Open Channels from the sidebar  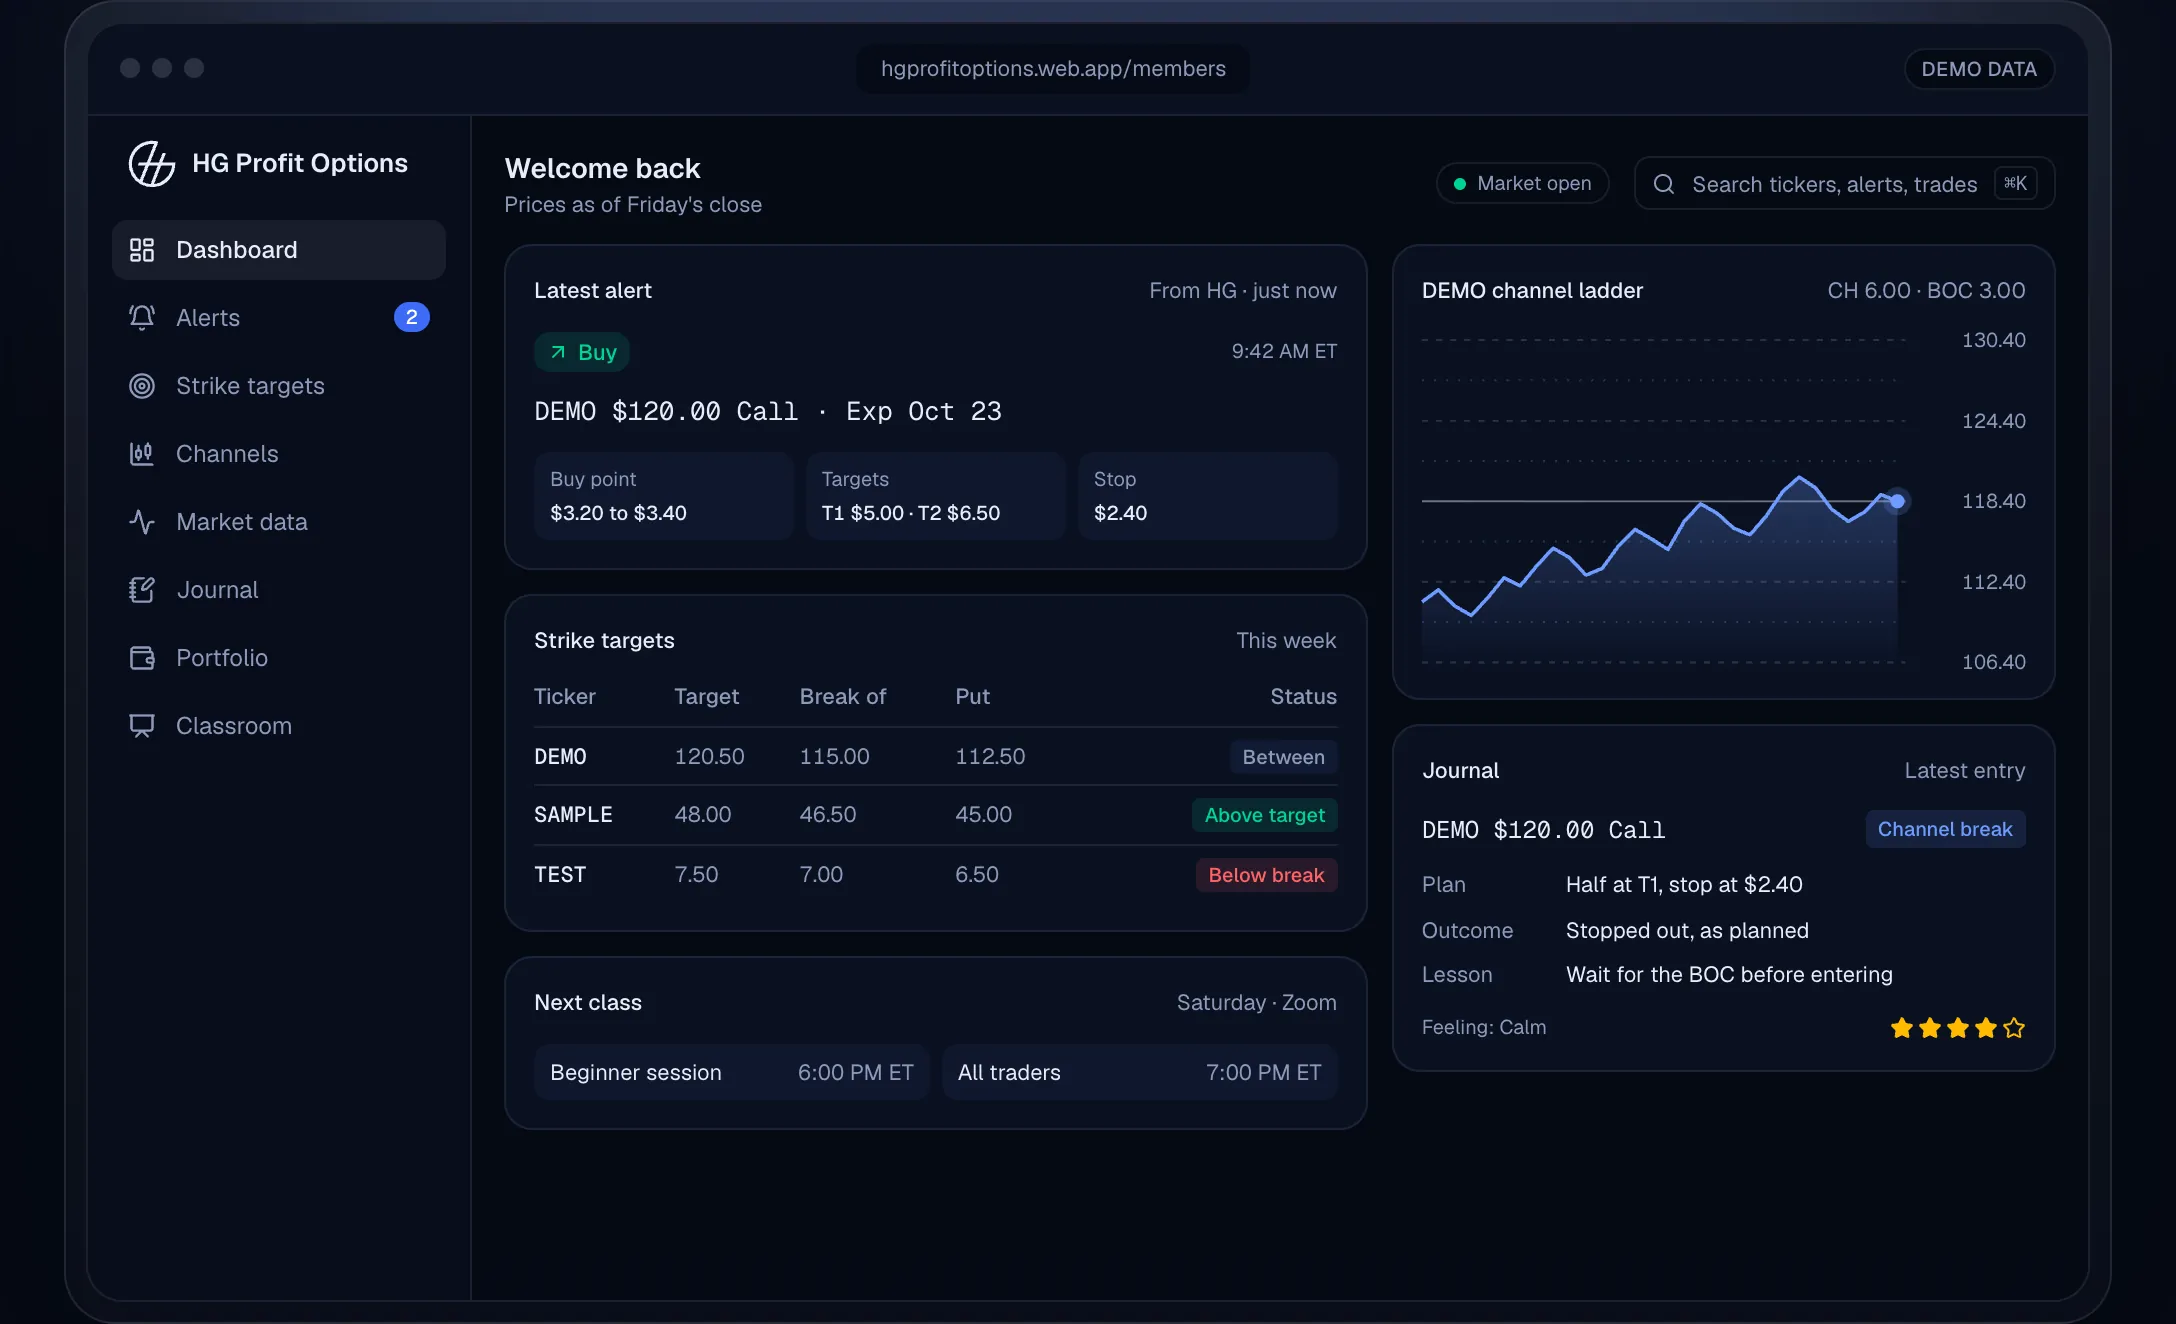pyautogui.click(x=279, y=454)
